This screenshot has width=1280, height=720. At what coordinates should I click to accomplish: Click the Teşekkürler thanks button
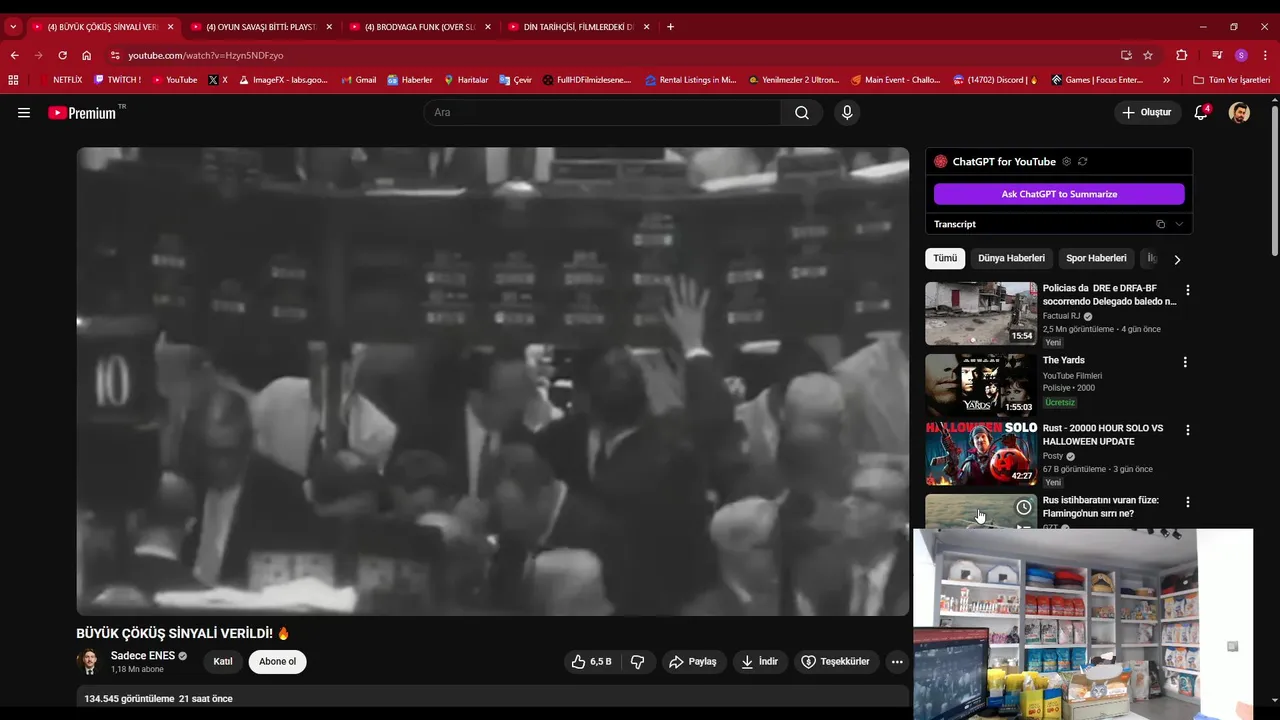(837, 662)
